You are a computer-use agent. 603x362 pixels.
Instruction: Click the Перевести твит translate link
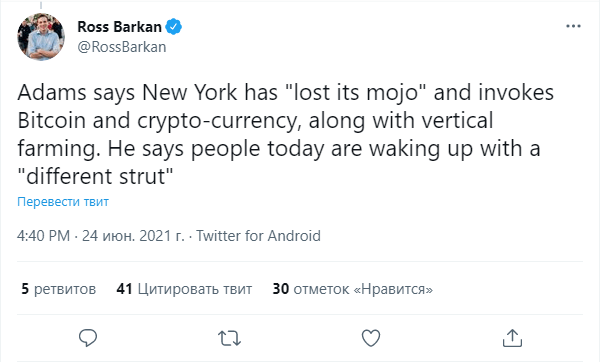tap(63, 202)
